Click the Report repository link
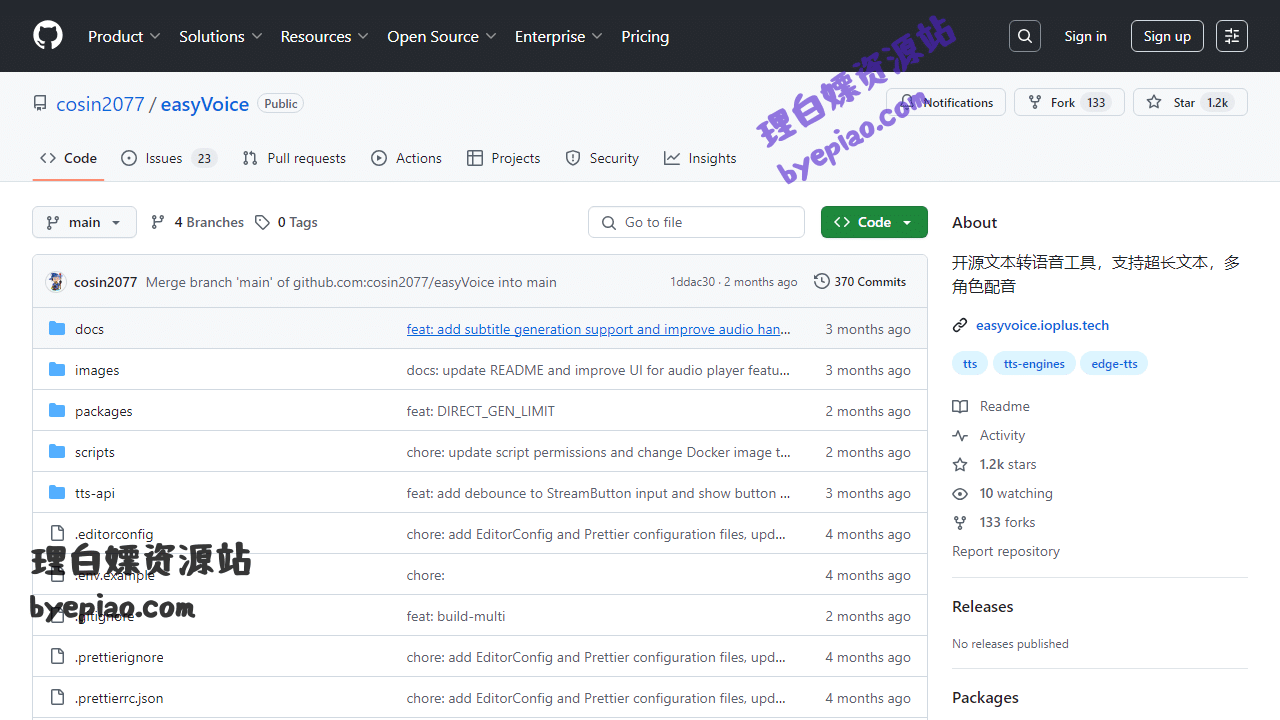Viewport: 1280px width, 720px height. tap(1006, 551)
